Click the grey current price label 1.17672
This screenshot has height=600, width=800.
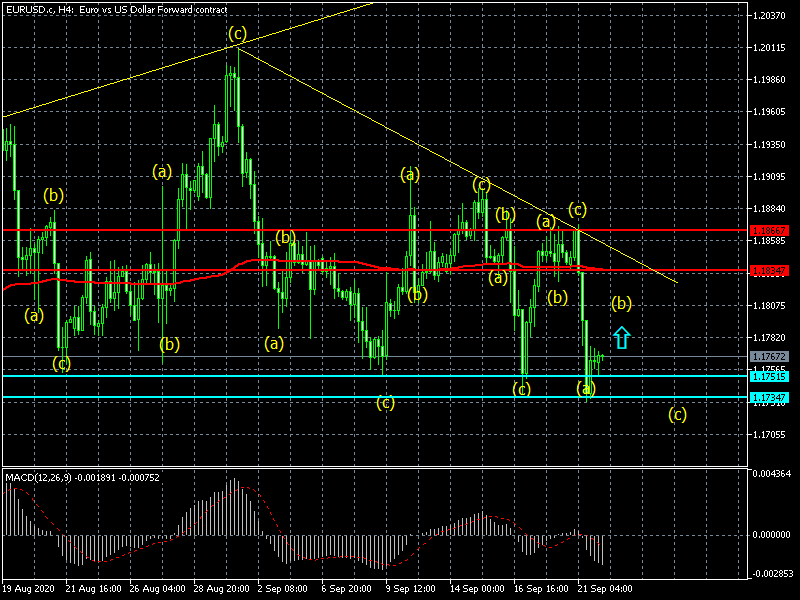point(773,356)
